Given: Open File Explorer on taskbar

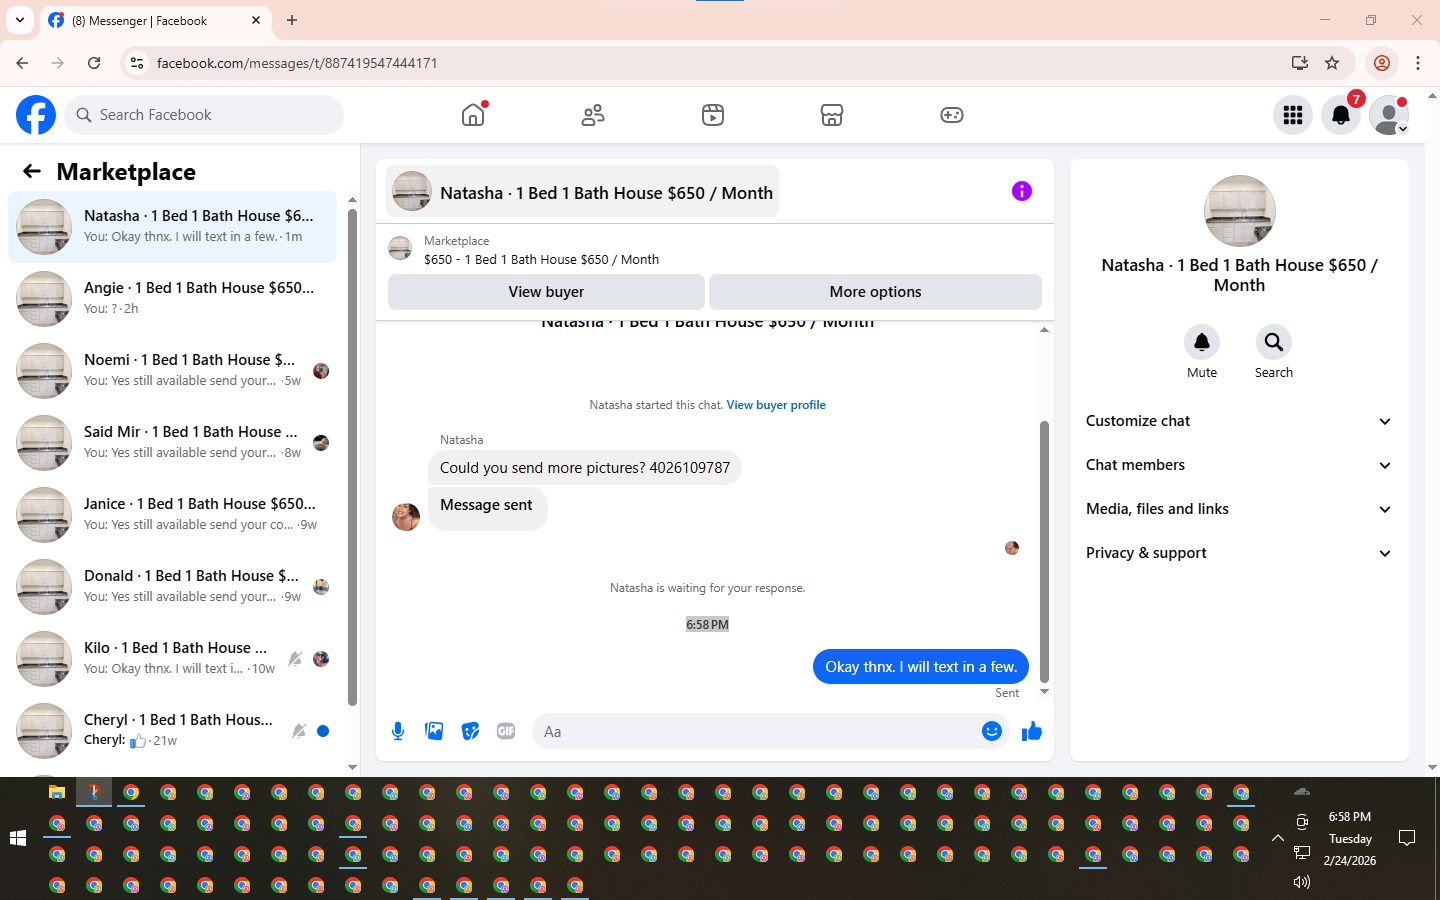Looking at the screenshot, I should [x=57, y=792].
